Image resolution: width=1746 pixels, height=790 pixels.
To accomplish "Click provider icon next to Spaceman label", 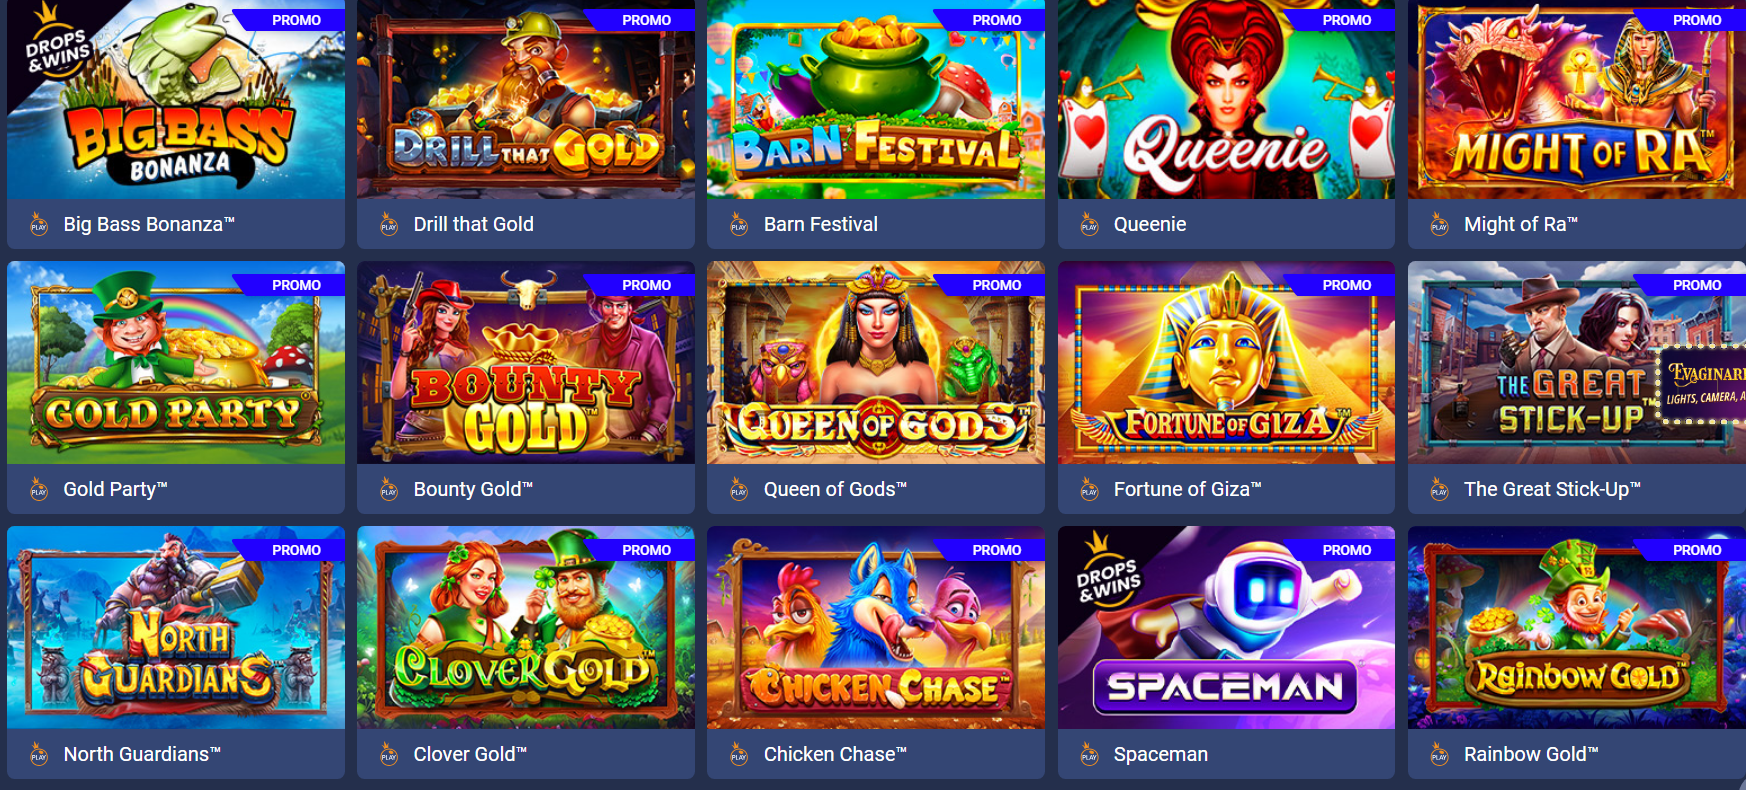I will 1089,754.
